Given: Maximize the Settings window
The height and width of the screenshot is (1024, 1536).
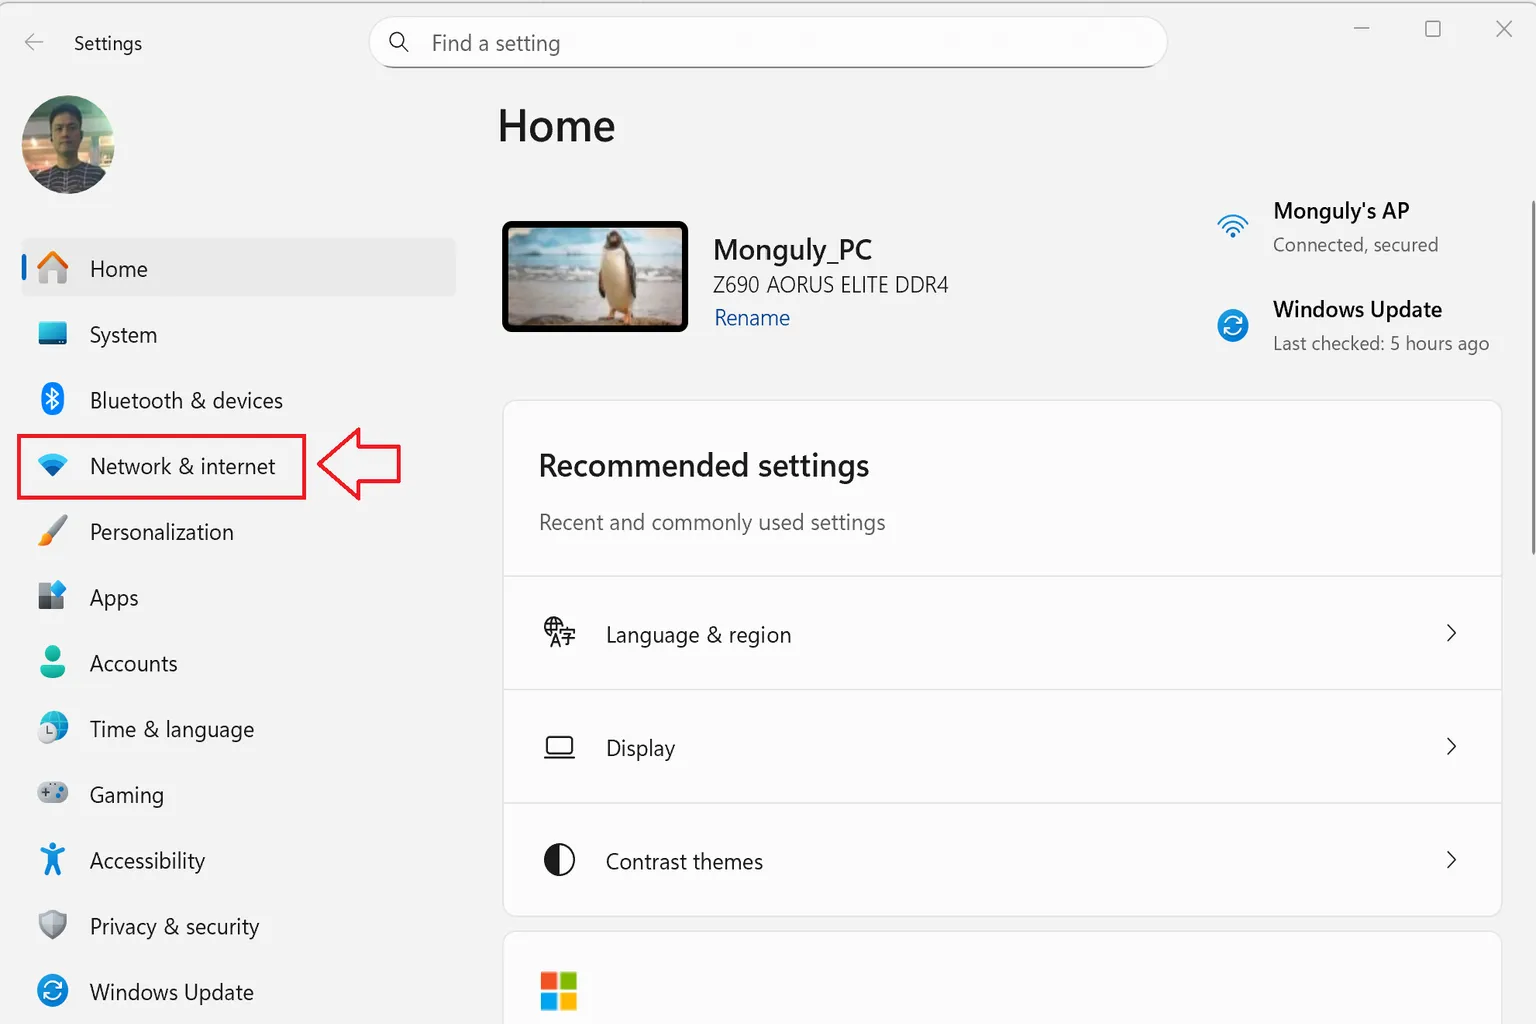Looking at the screenshot, I should 1432,29.
